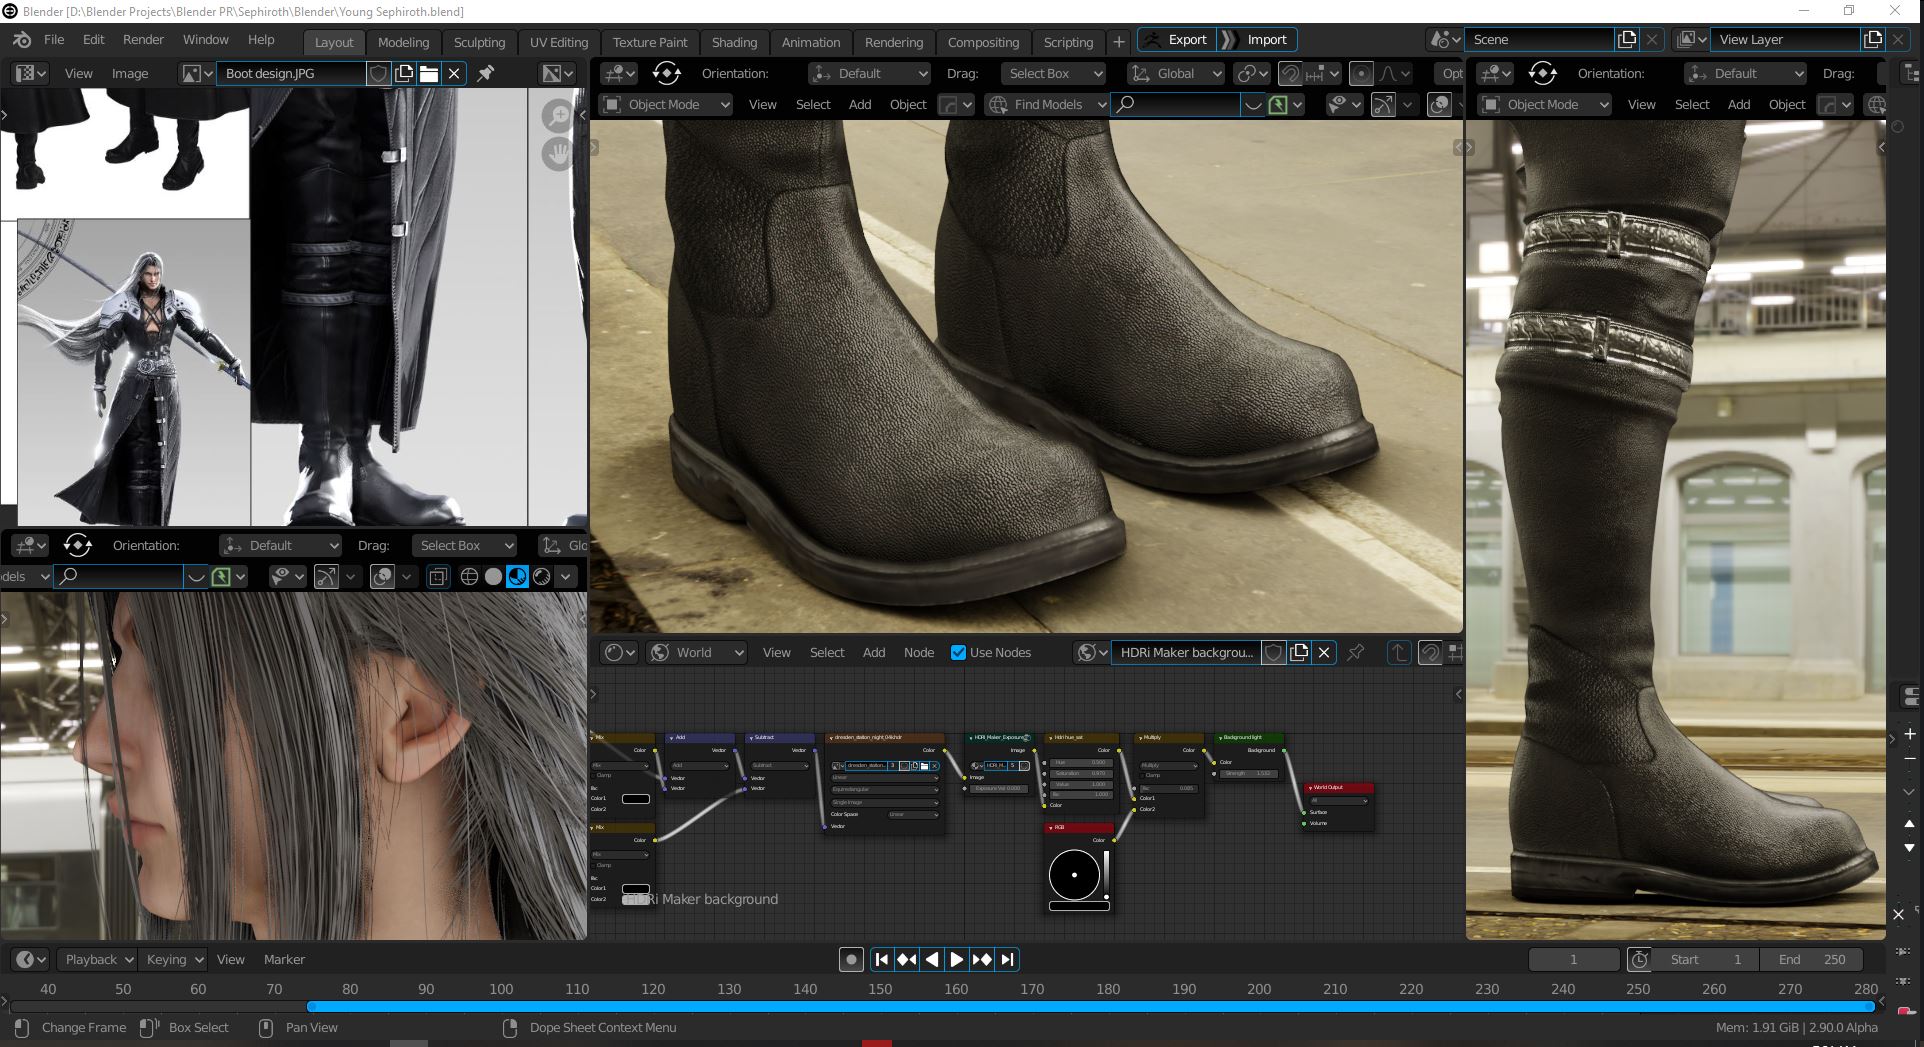Click parent node tree arrow icon
Image resolution: width=1924 pixels, height=1047 pixels.
pos(1398,652)
